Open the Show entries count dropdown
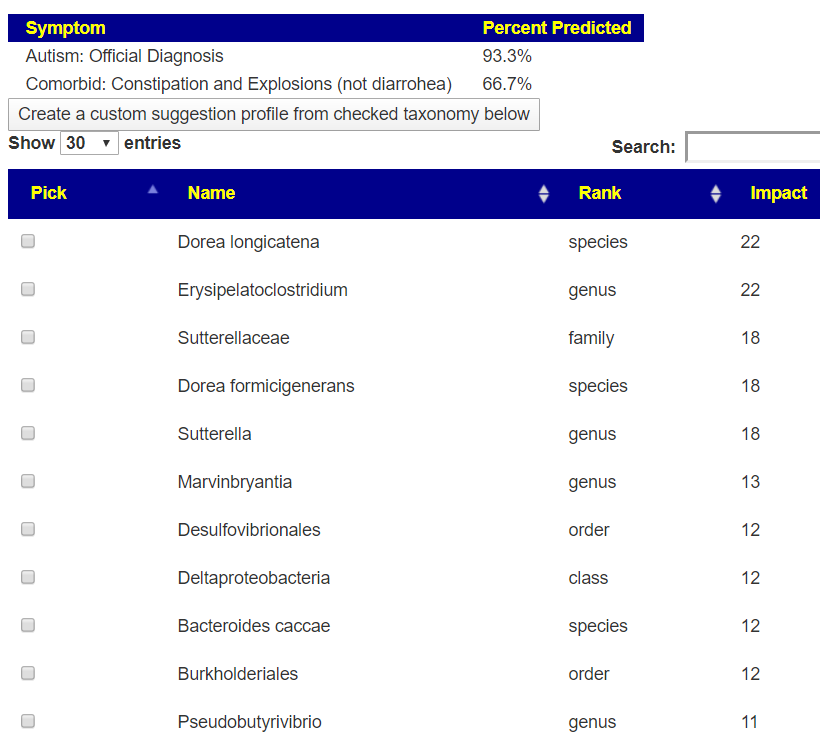Image resolution: width=820 pixels, height=749 pixels. click(89, 143)
